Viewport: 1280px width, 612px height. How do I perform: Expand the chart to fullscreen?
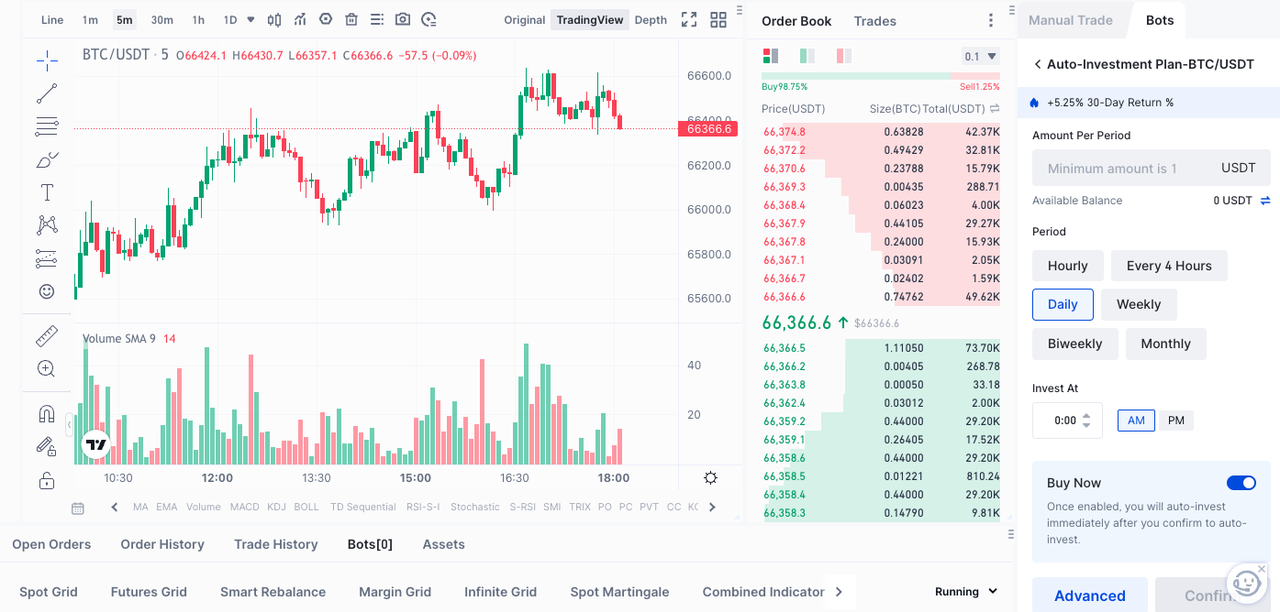click(x=689, y=20)
